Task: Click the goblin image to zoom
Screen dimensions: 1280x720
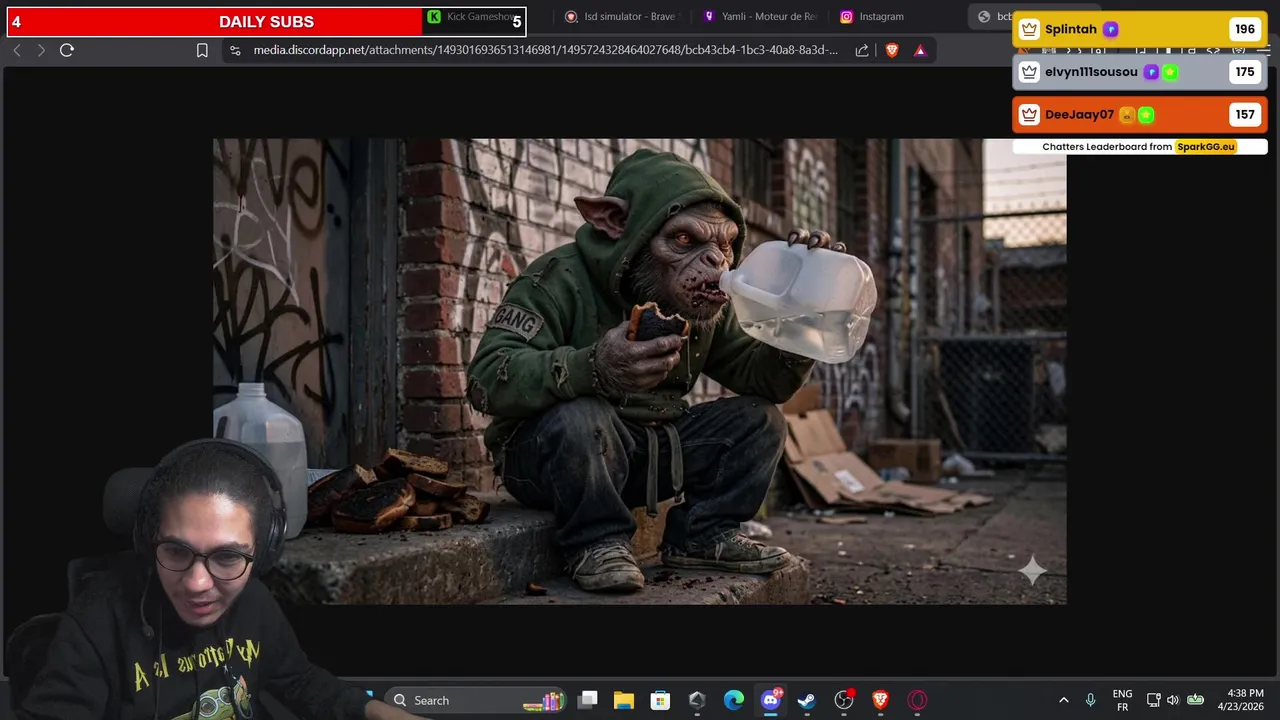Action: coord(639,371)
